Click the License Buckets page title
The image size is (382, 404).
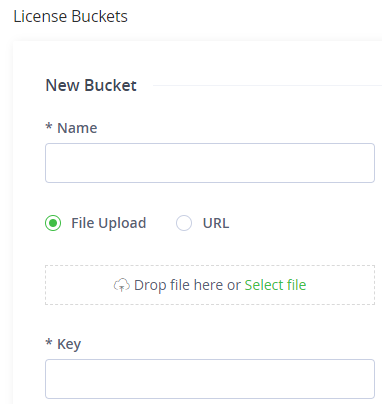70,16
